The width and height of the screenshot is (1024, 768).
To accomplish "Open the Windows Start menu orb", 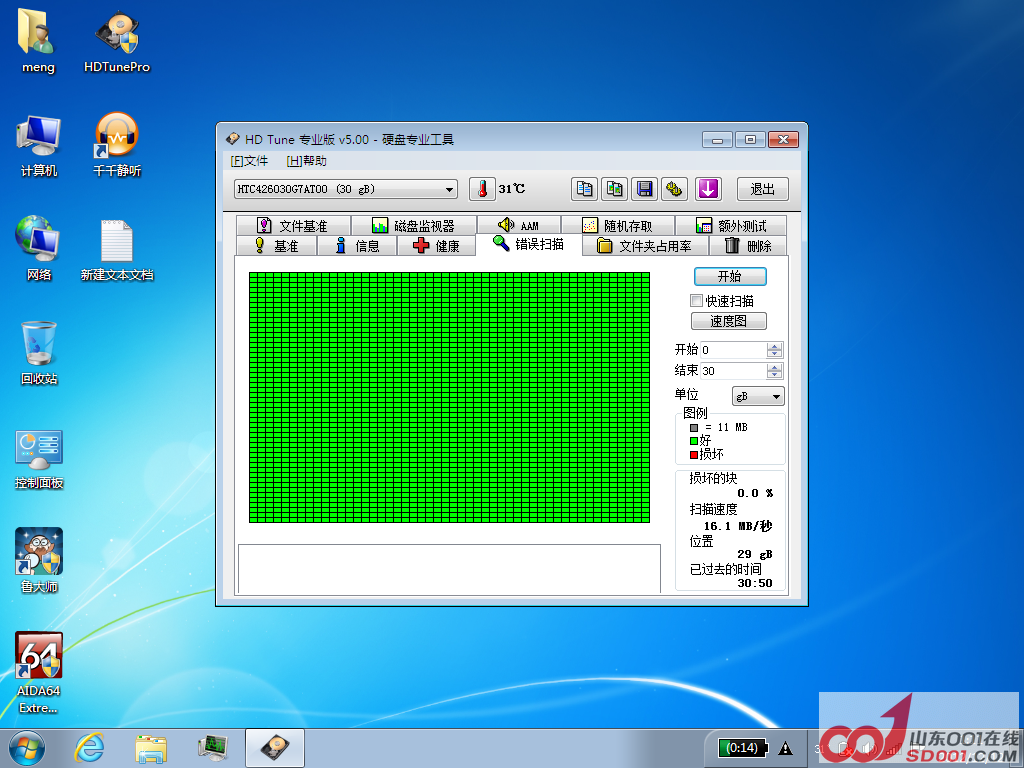I will tap(27, 748).
